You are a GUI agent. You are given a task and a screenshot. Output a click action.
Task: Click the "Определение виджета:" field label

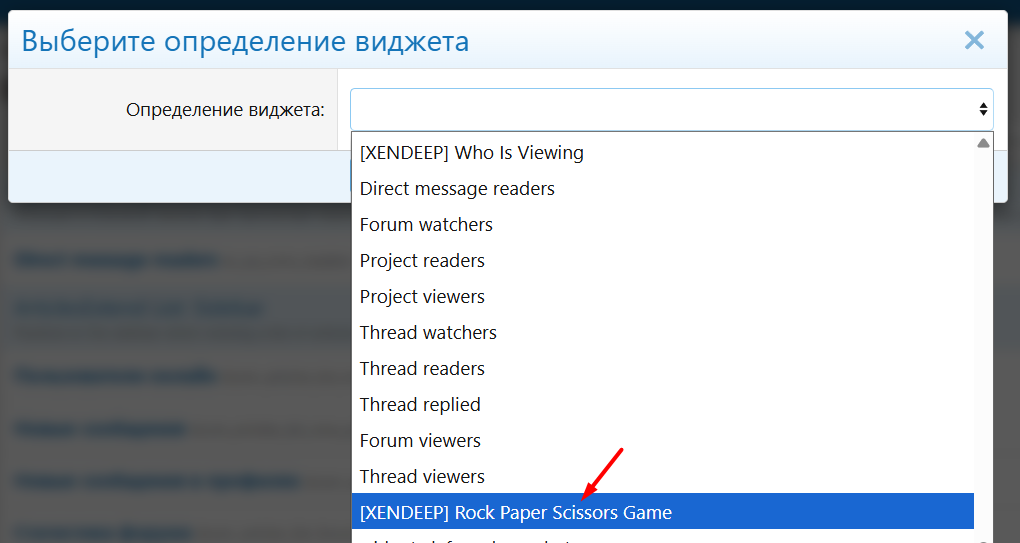click(225, 110)
